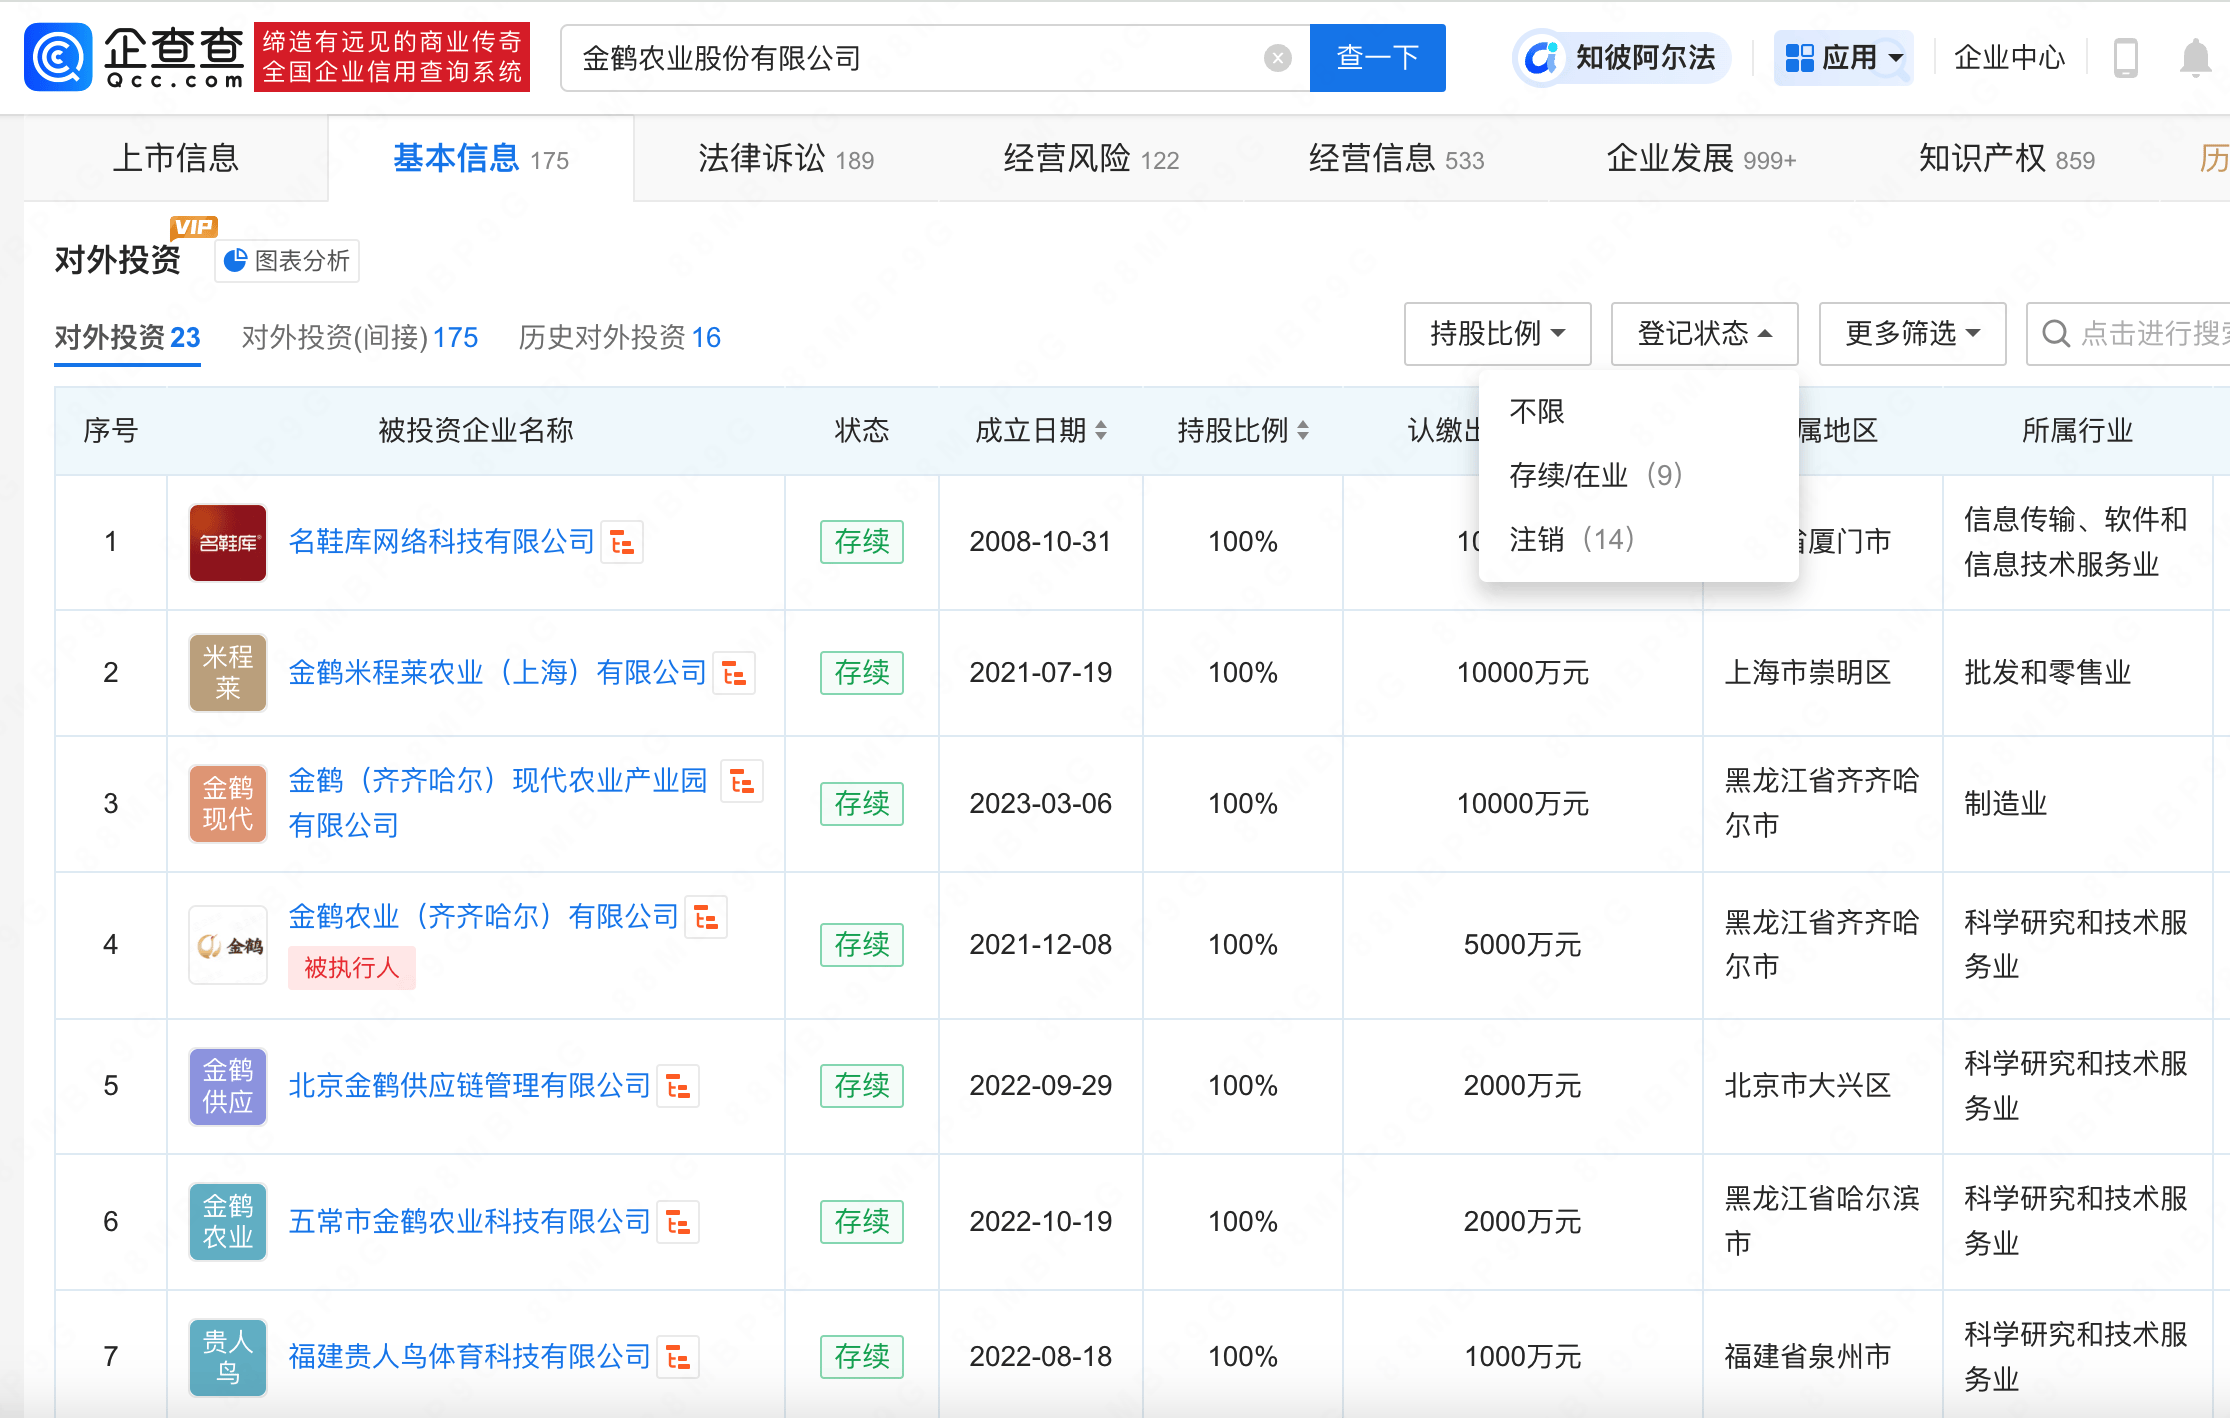Open equity tree icon for 金鹤农业（齐齐哈尔）有限公司
2230x1418 pixels.
tap(706, 917)
